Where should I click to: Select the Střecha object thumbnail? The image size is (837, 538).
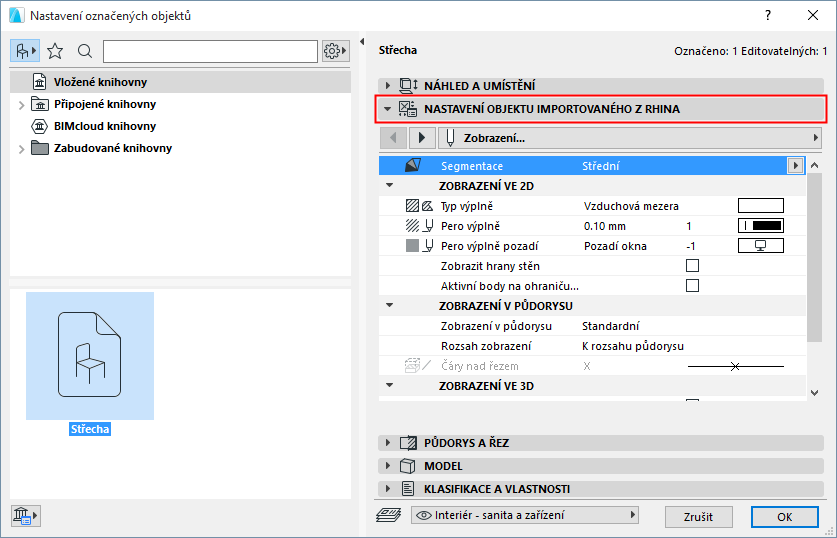click(90, 355)
